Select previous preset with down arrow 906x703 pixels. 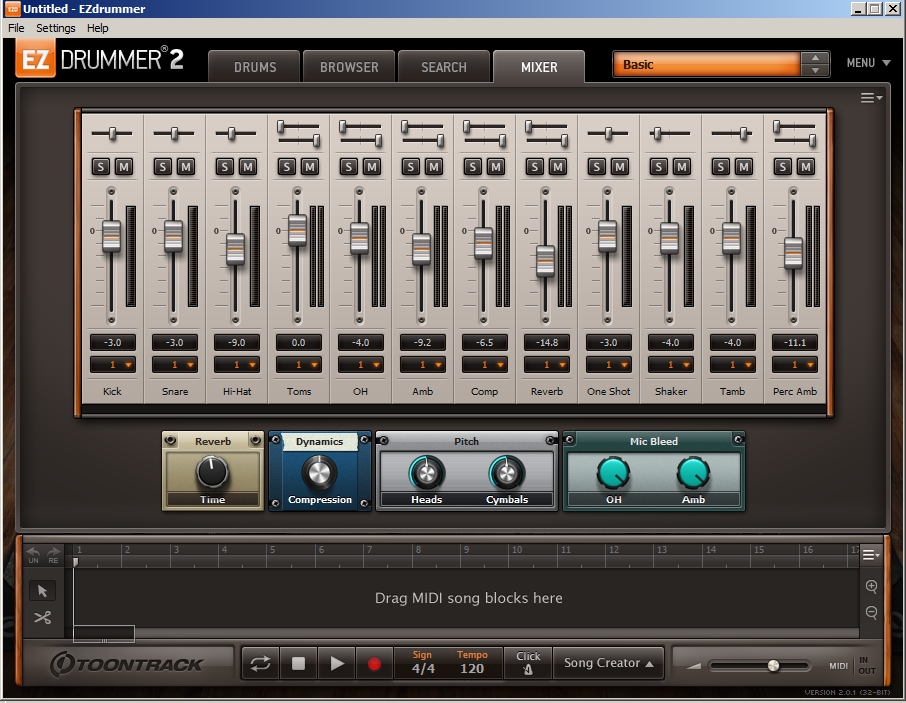click(815, 70)
